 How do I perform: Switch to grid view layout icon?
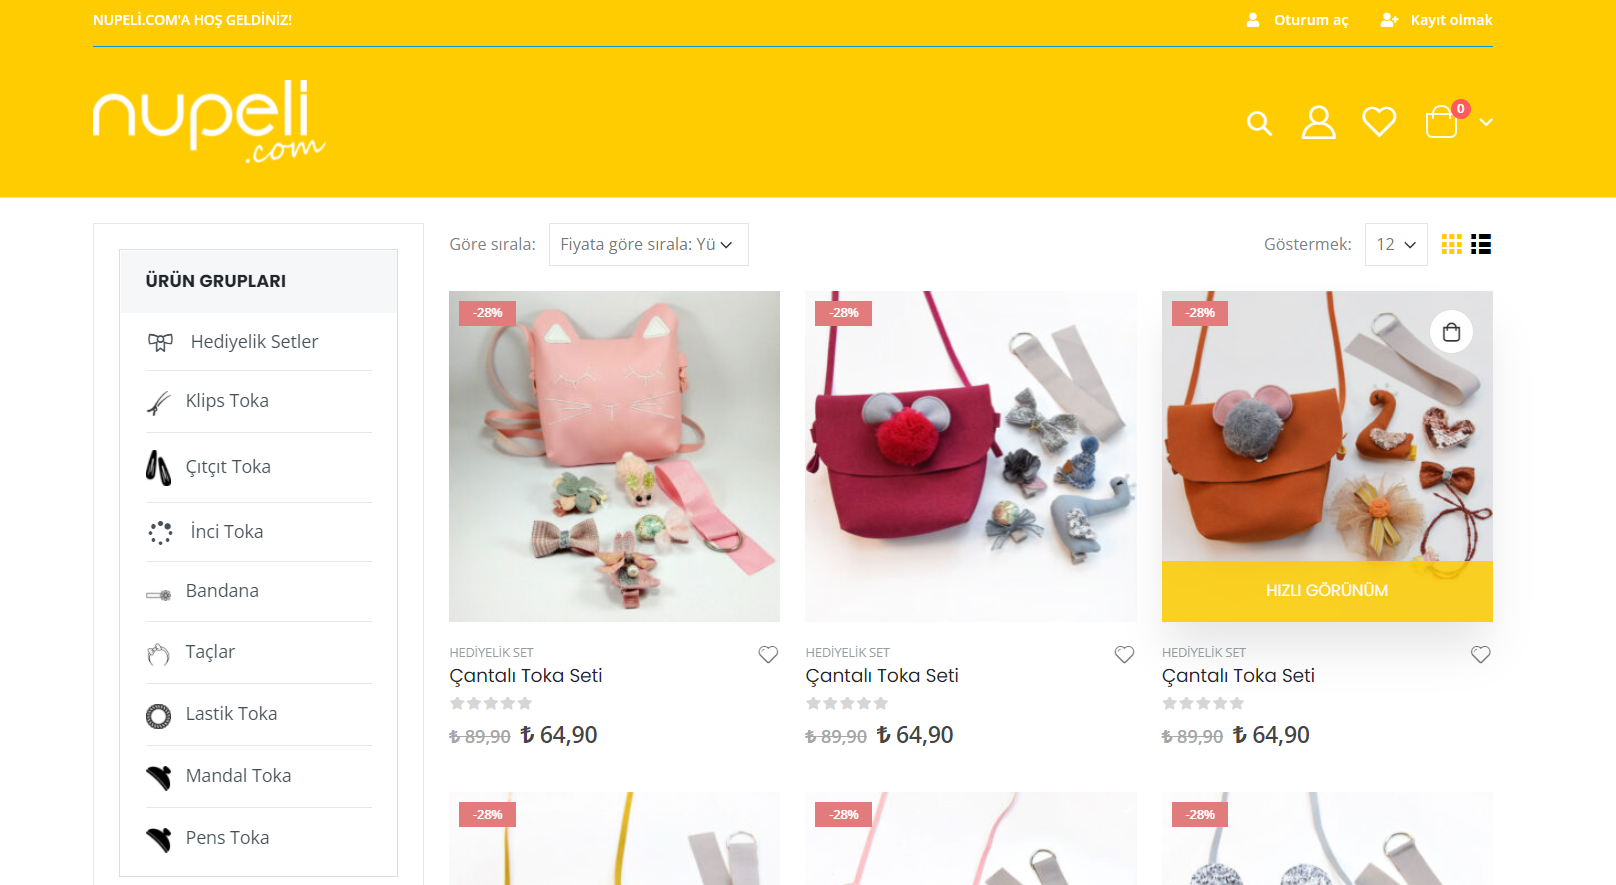coord(1452,244)
